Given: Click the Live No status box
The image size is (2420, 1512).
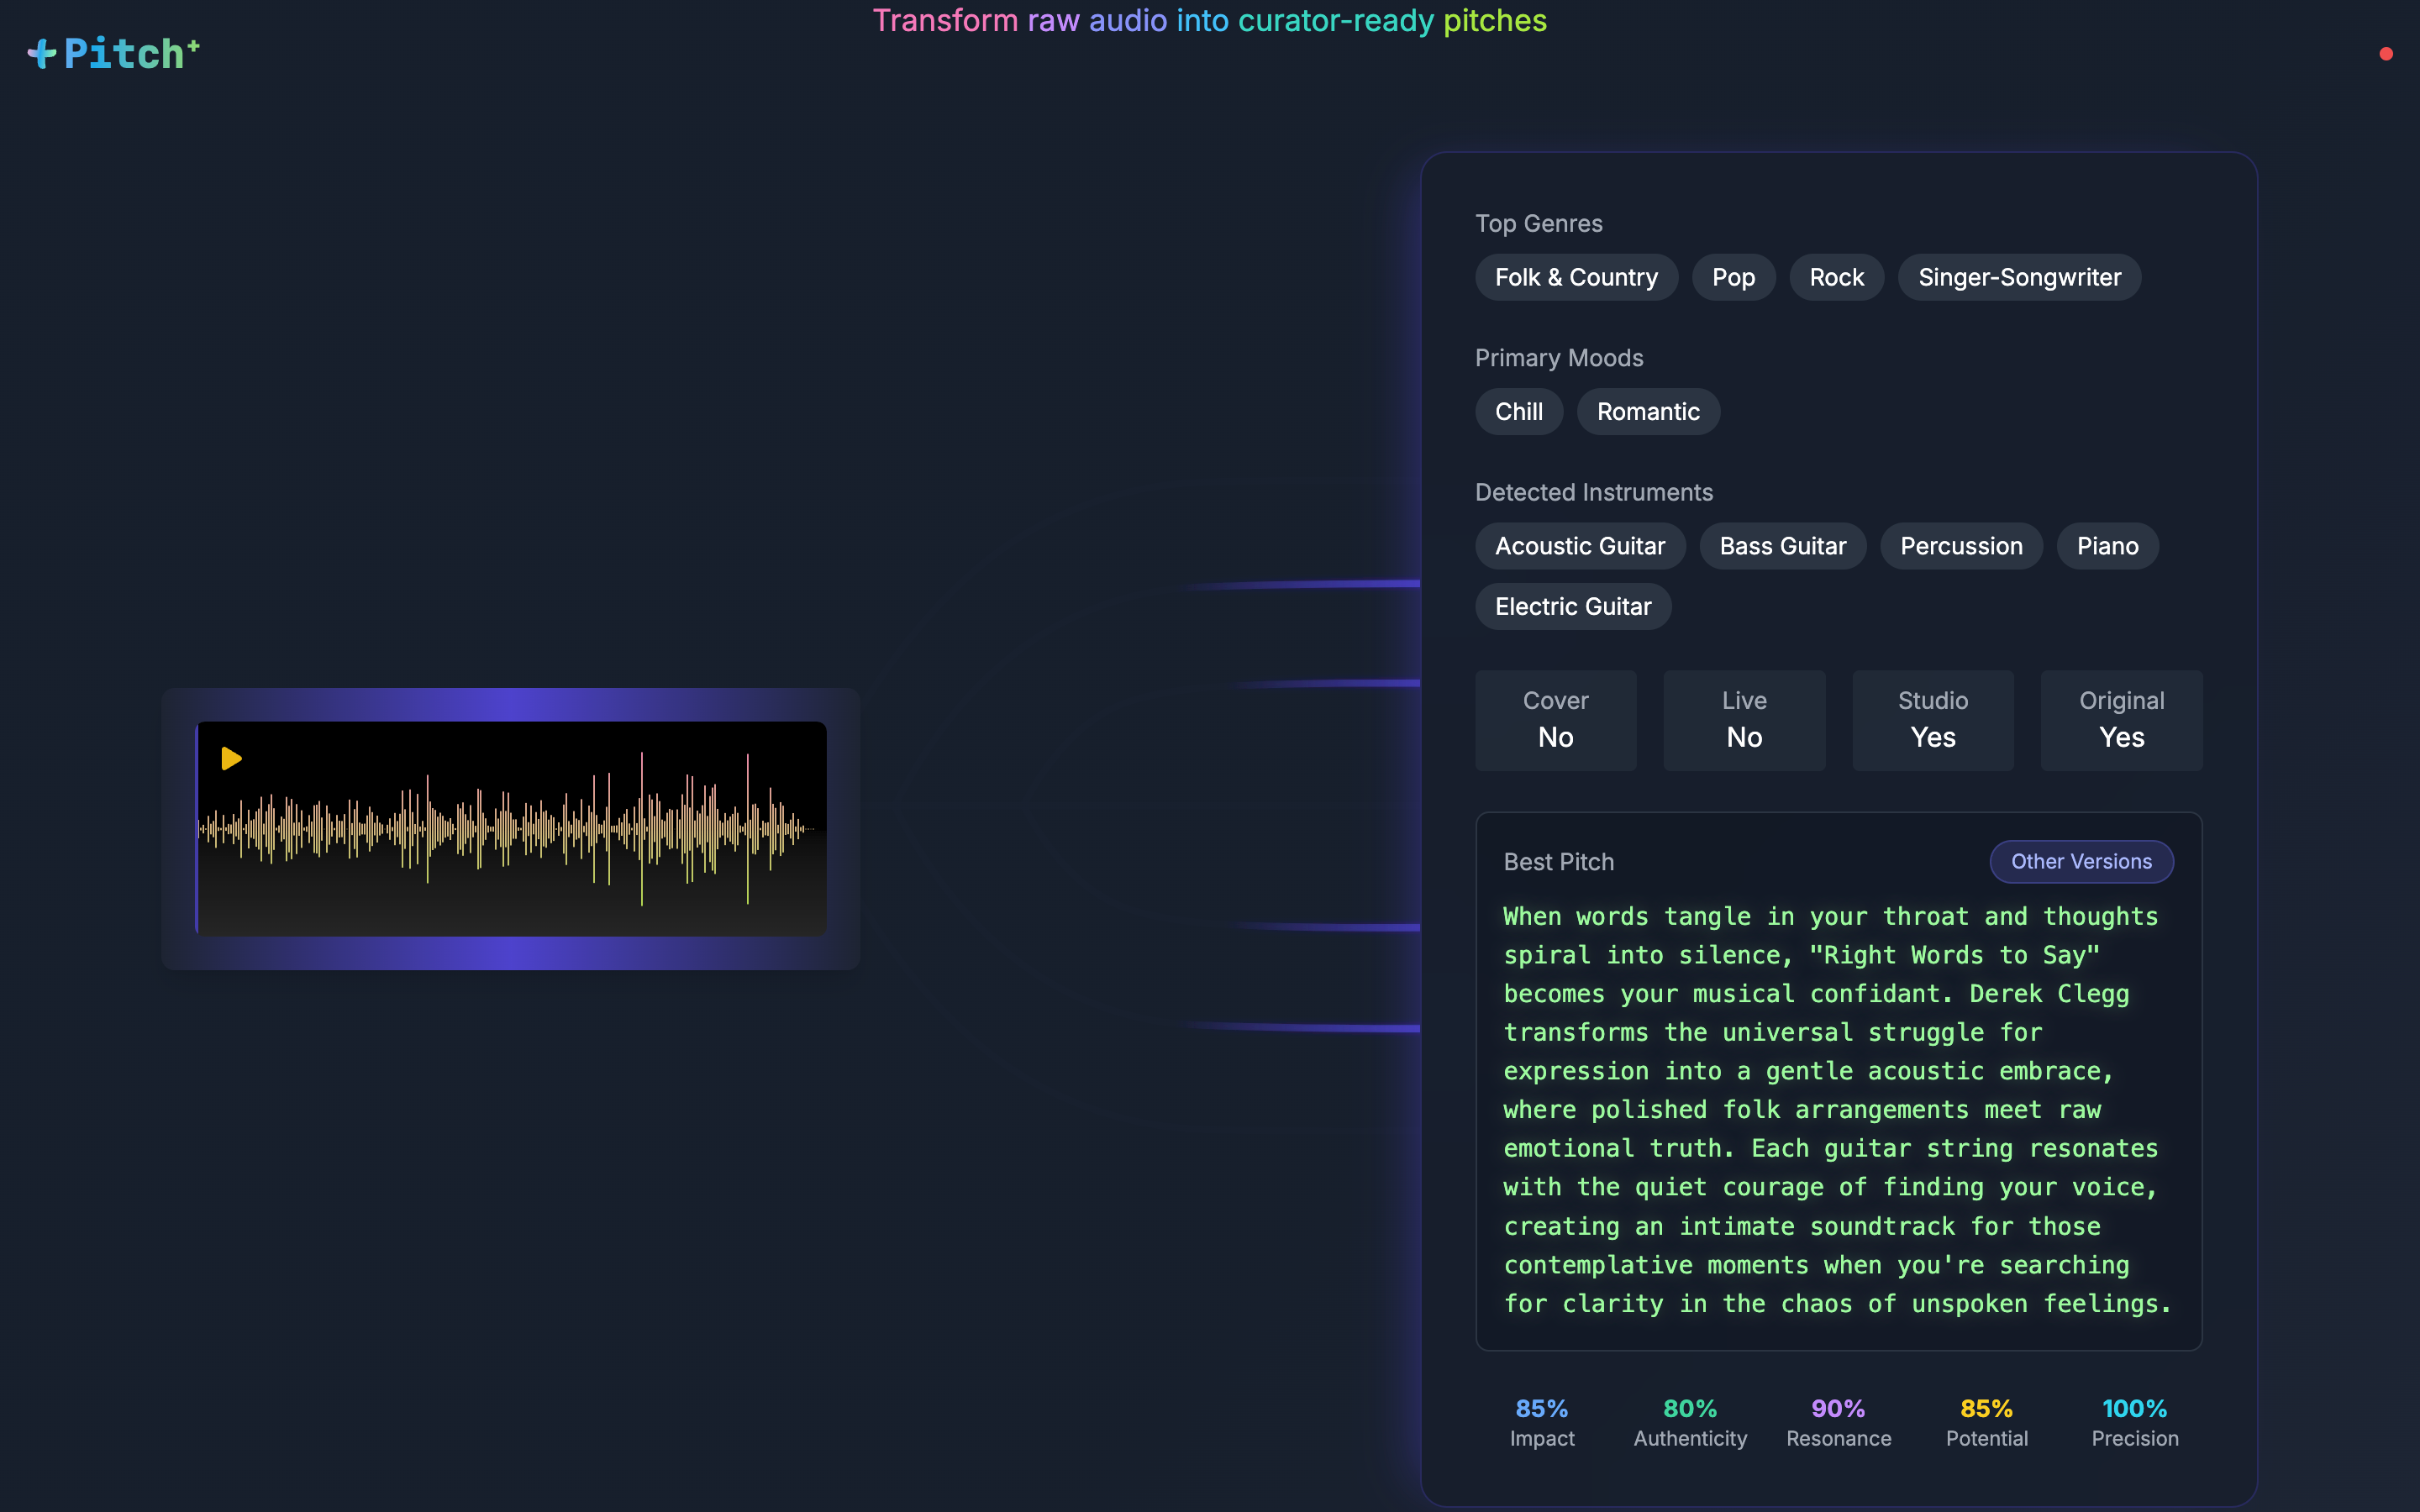Looking at the screenshot, I should (x=1744, y=720).
